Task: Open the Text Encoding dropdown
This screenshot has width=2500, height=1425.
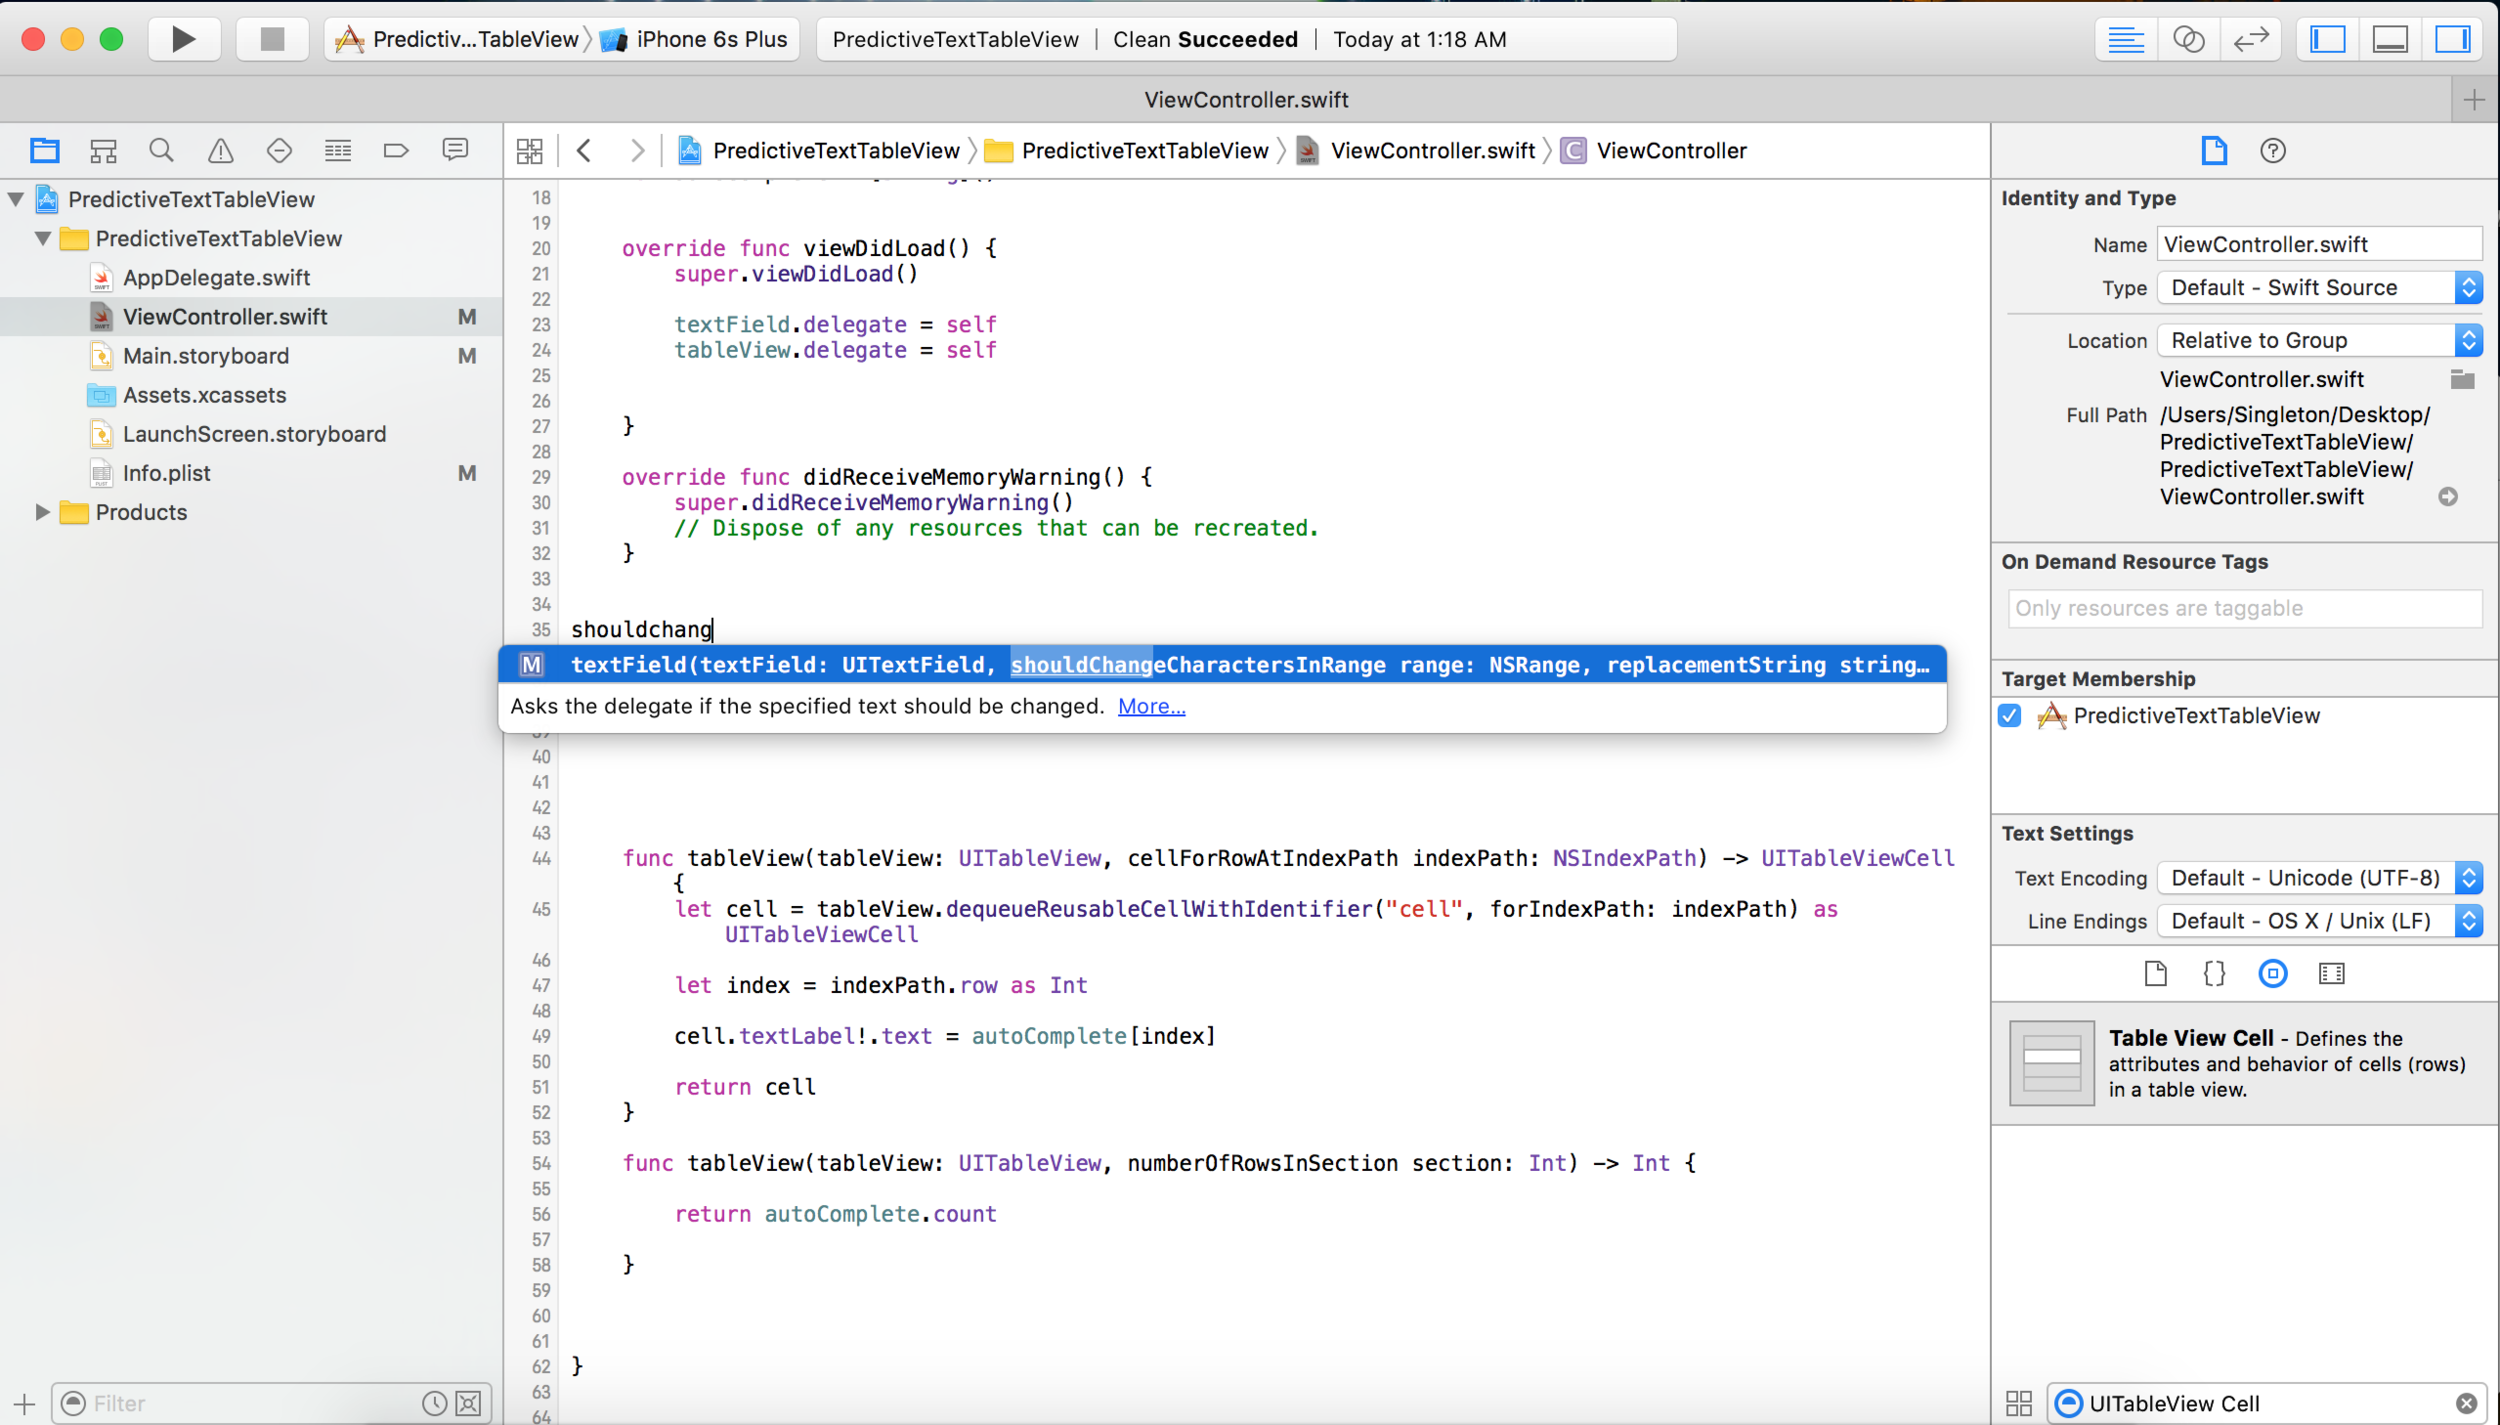Action: tap(2319, 878)
